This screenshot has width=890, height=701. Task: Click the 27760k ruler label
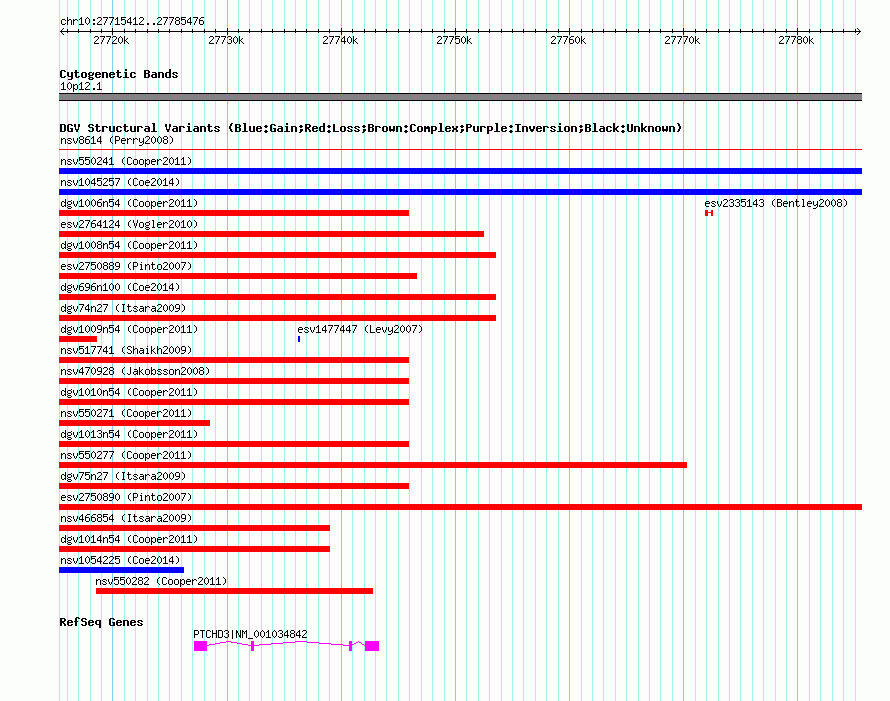point(568,40)
